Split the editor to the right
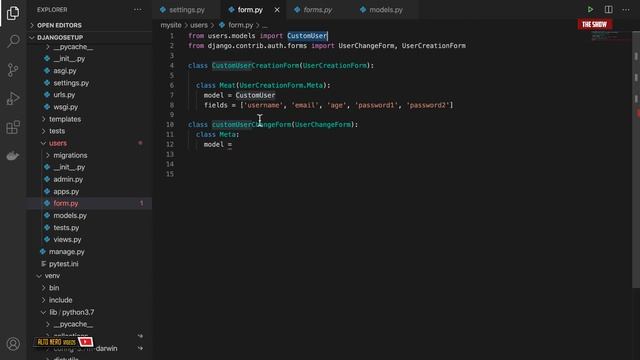The height and width of the screenshot is (360, 640). coord(608,9)
